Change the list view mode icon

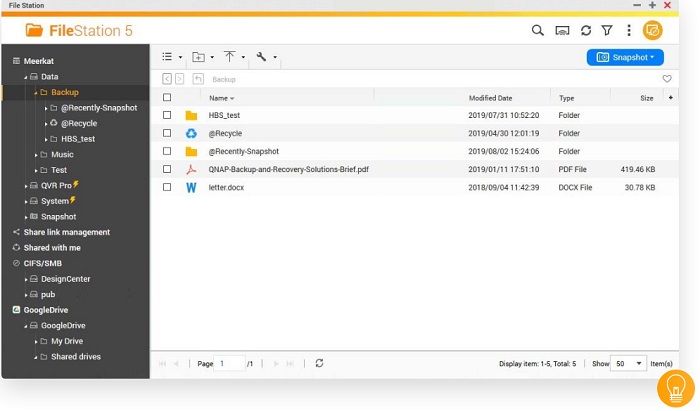point(167,57)
